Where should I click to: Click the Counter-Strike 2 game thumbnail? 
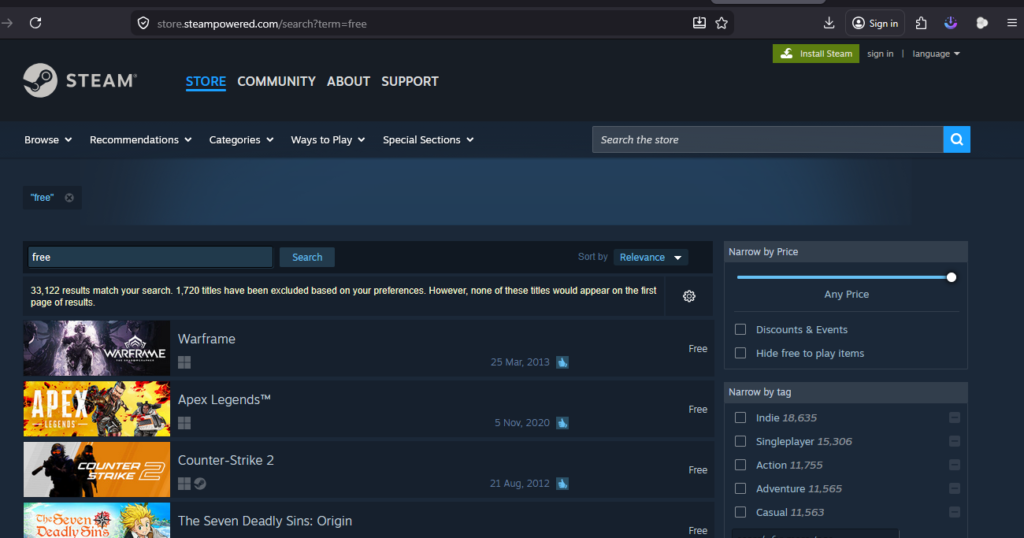click(x=97, y=469)
